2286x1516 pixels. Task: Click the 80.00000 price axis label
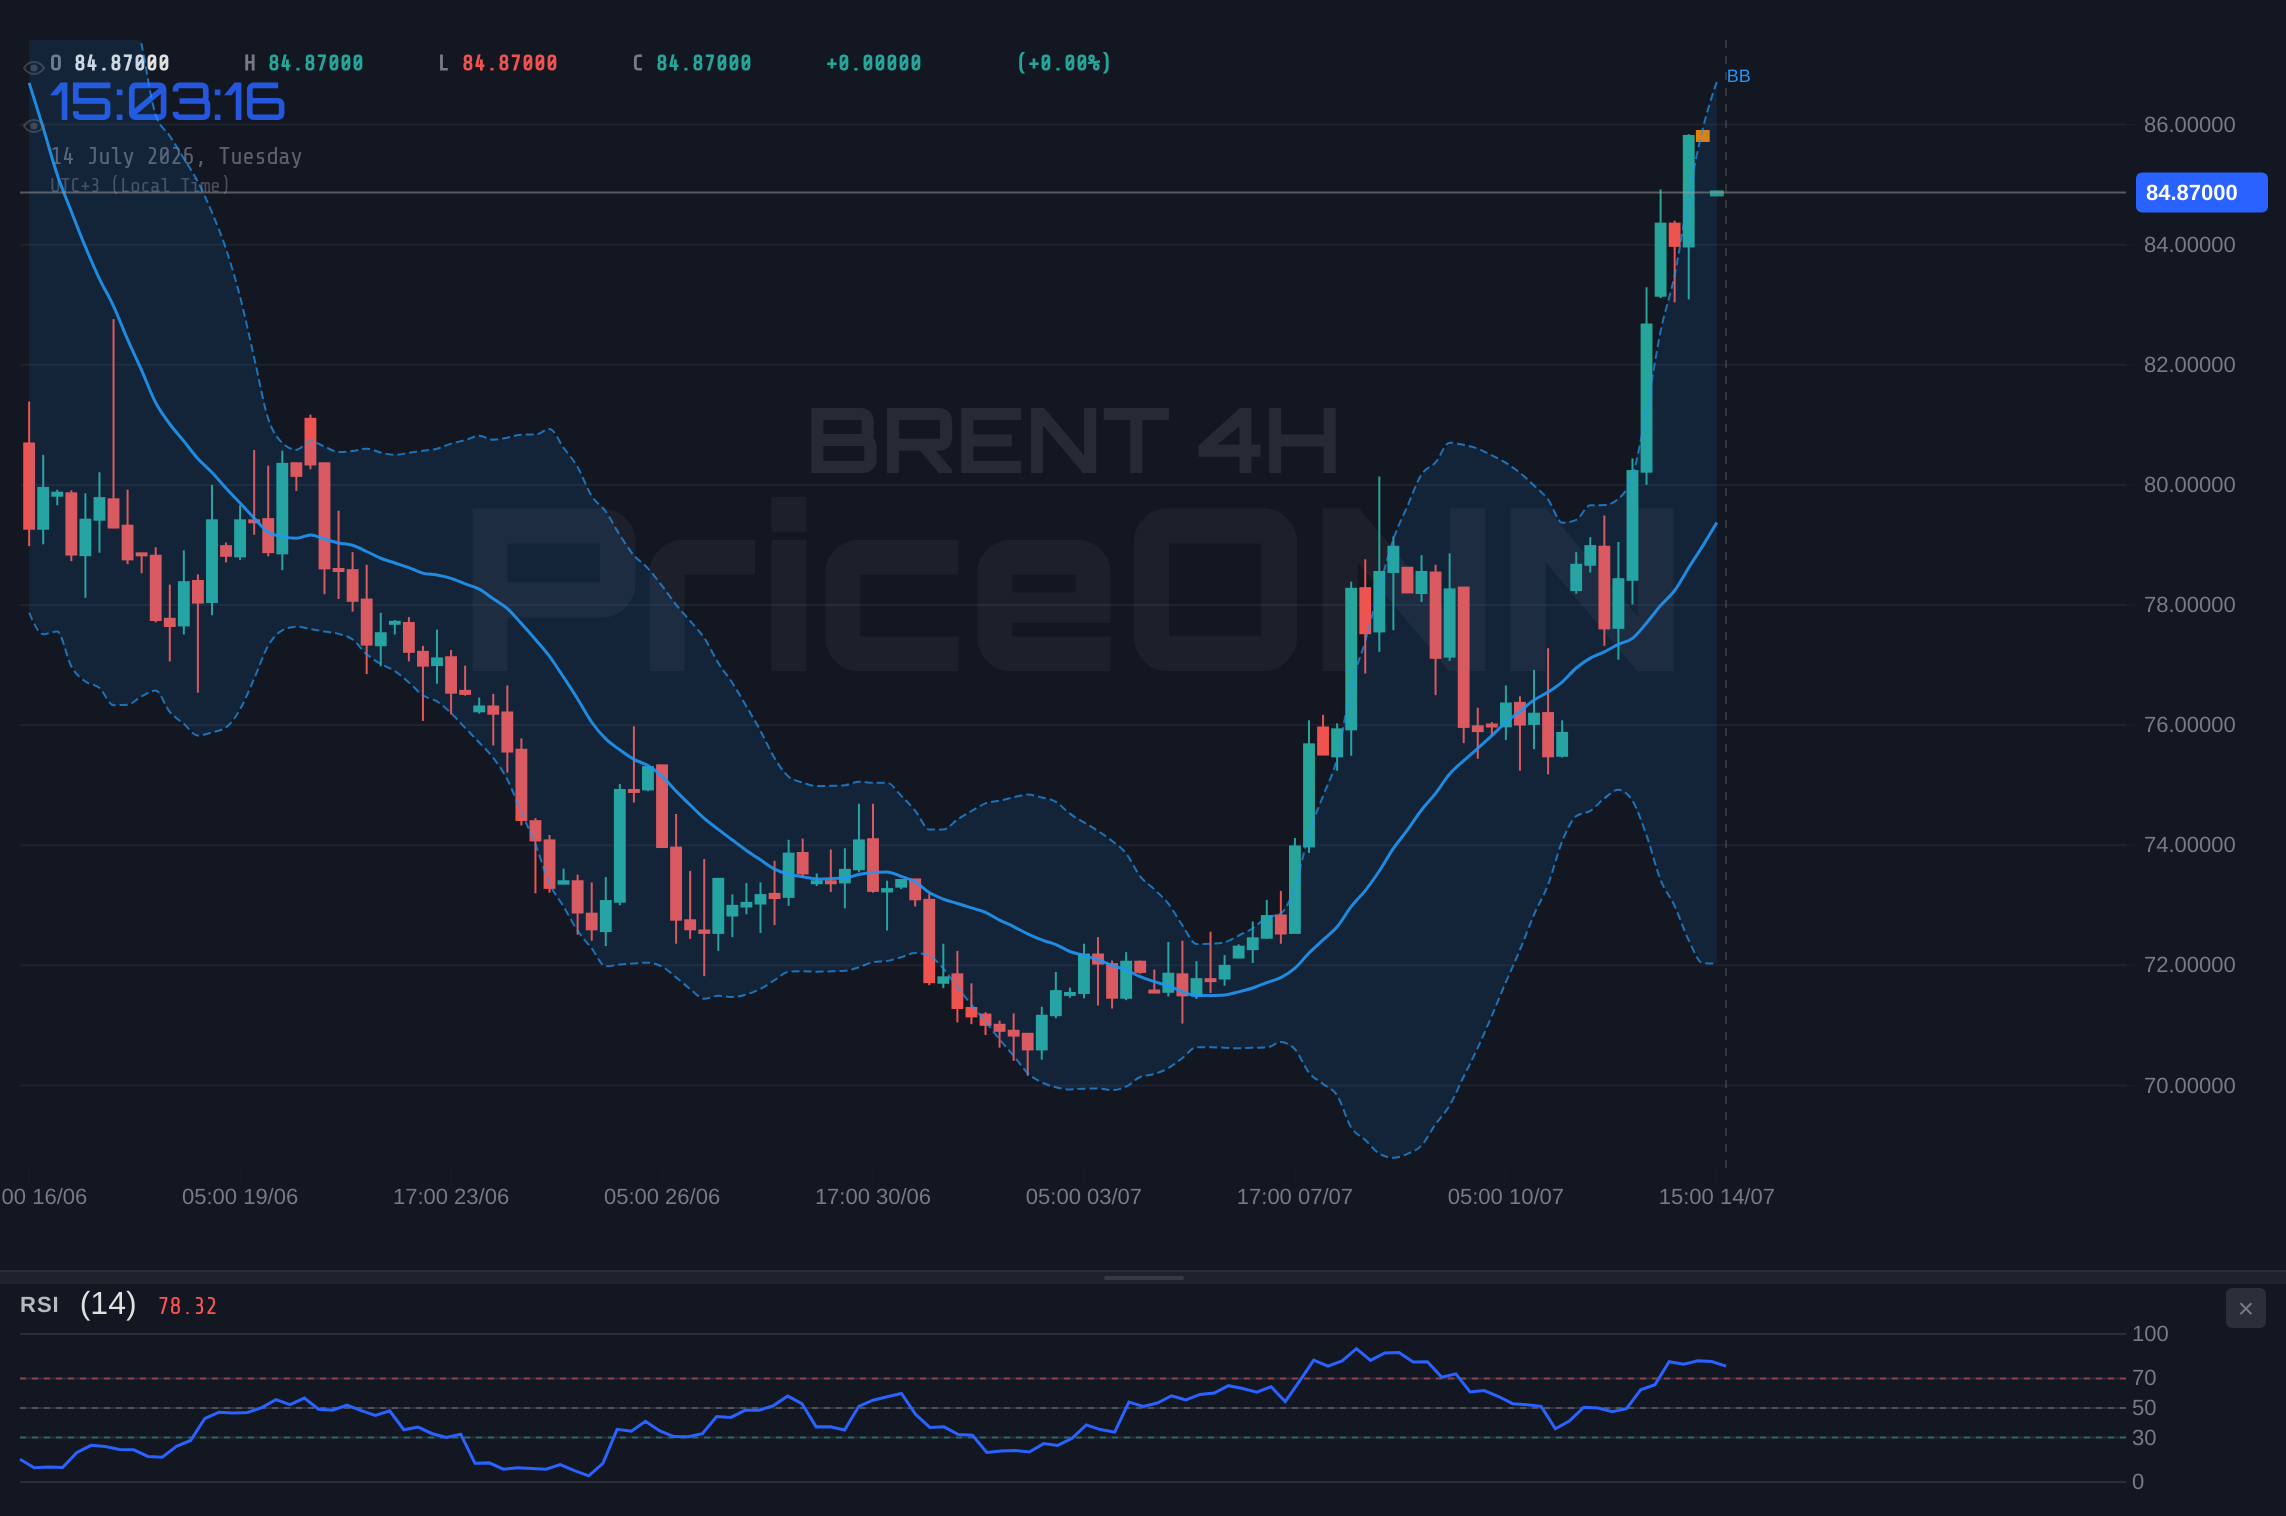point(2189,485)
